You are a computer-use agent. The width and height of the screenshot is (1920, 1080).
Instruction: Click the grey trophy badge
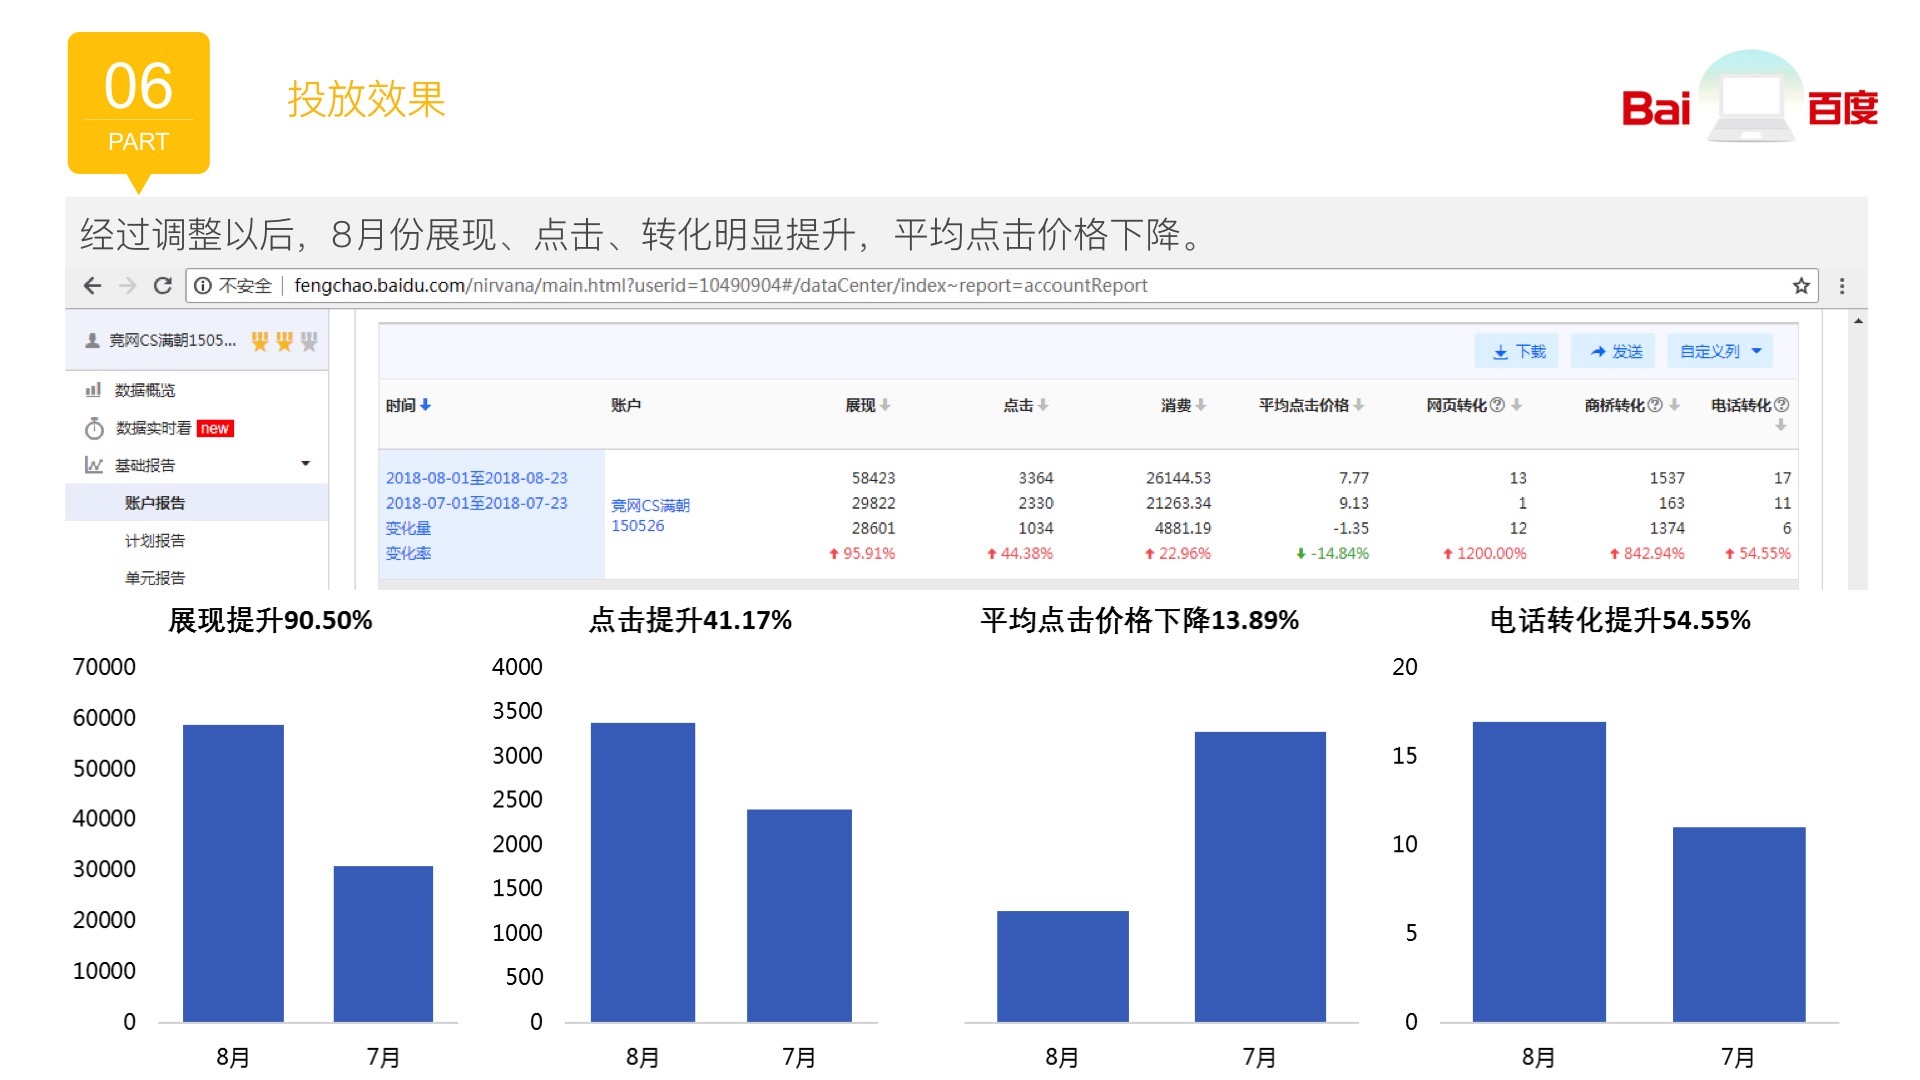309,342
